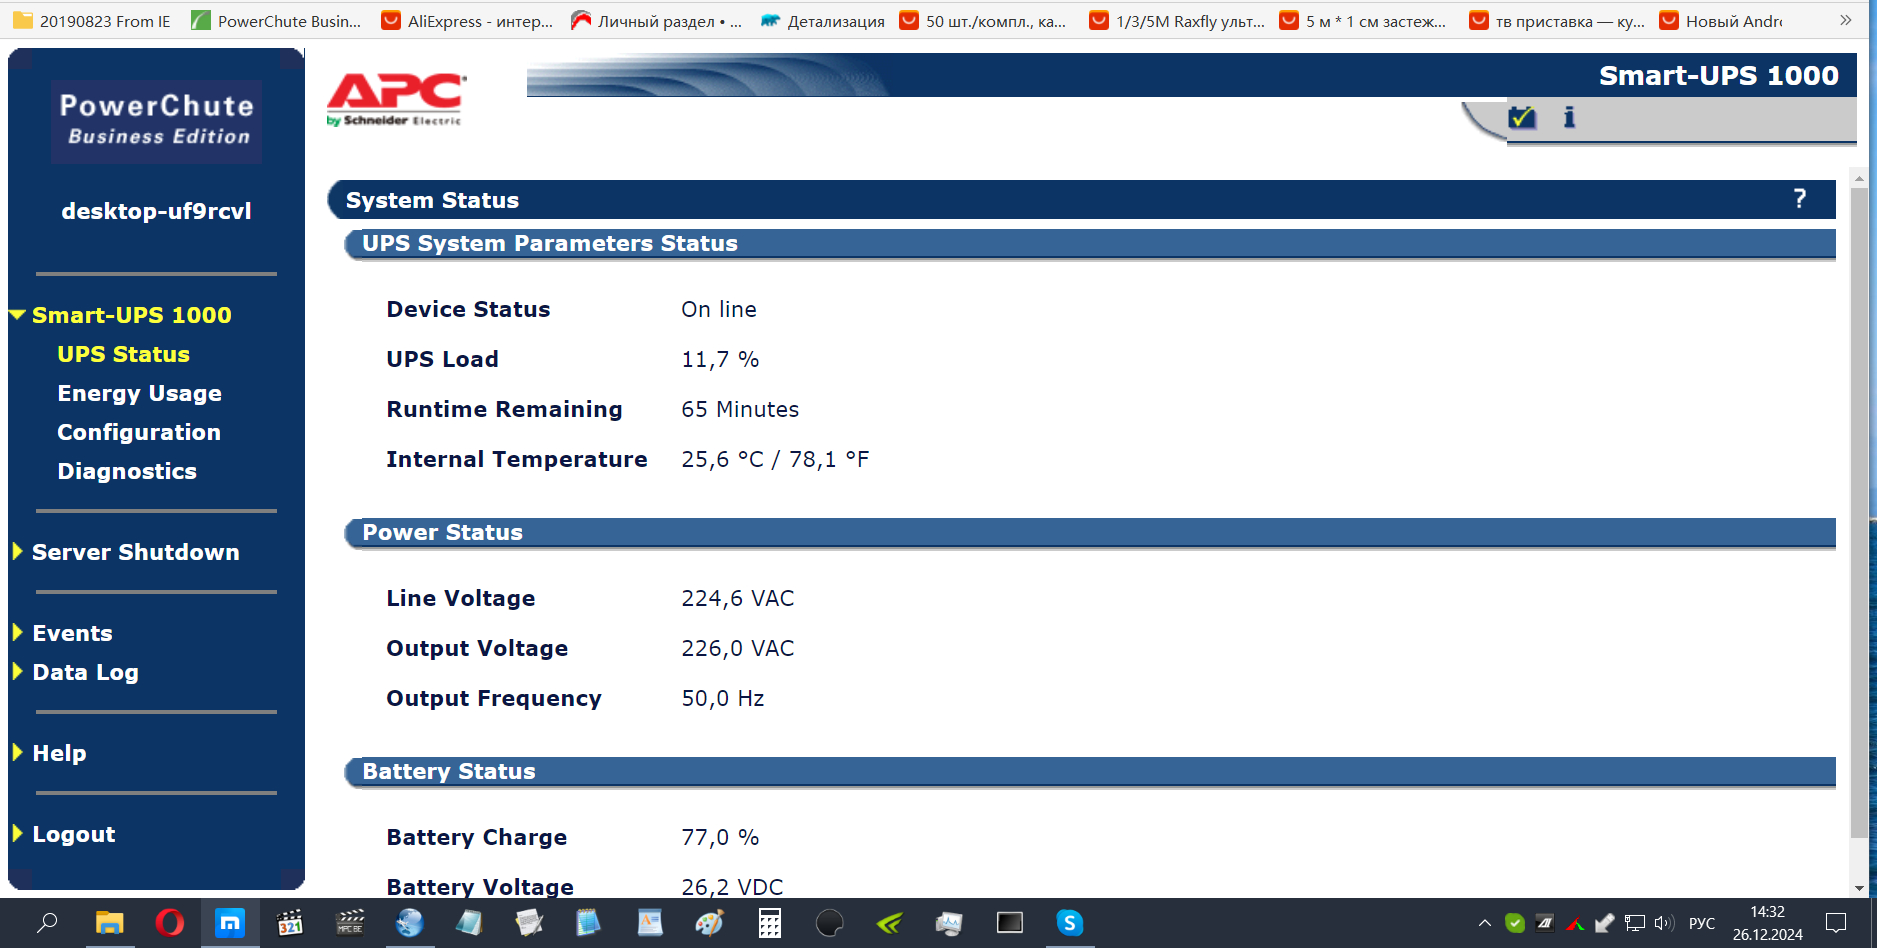Open the '5 м * 1 см застеж...' bookmark
This screenshot has width=1877, height=948.
click(1363, 21)
